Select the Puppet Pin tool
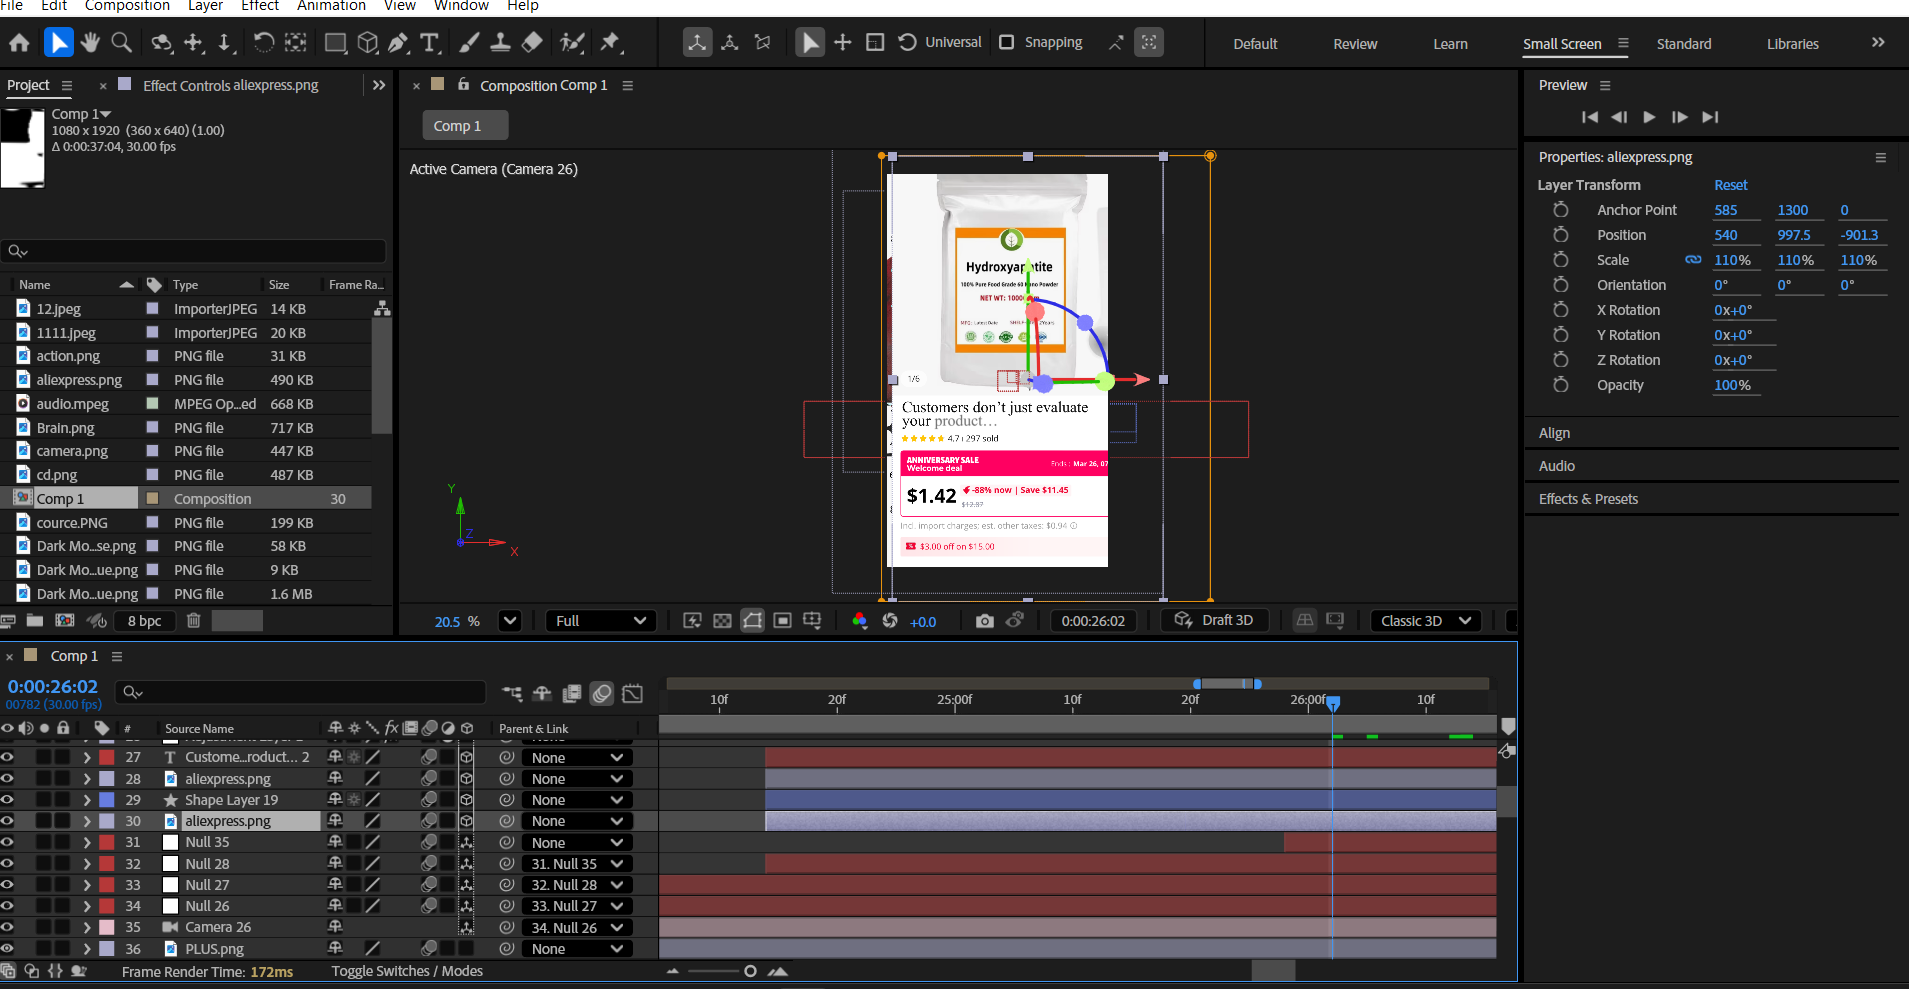 610,43
